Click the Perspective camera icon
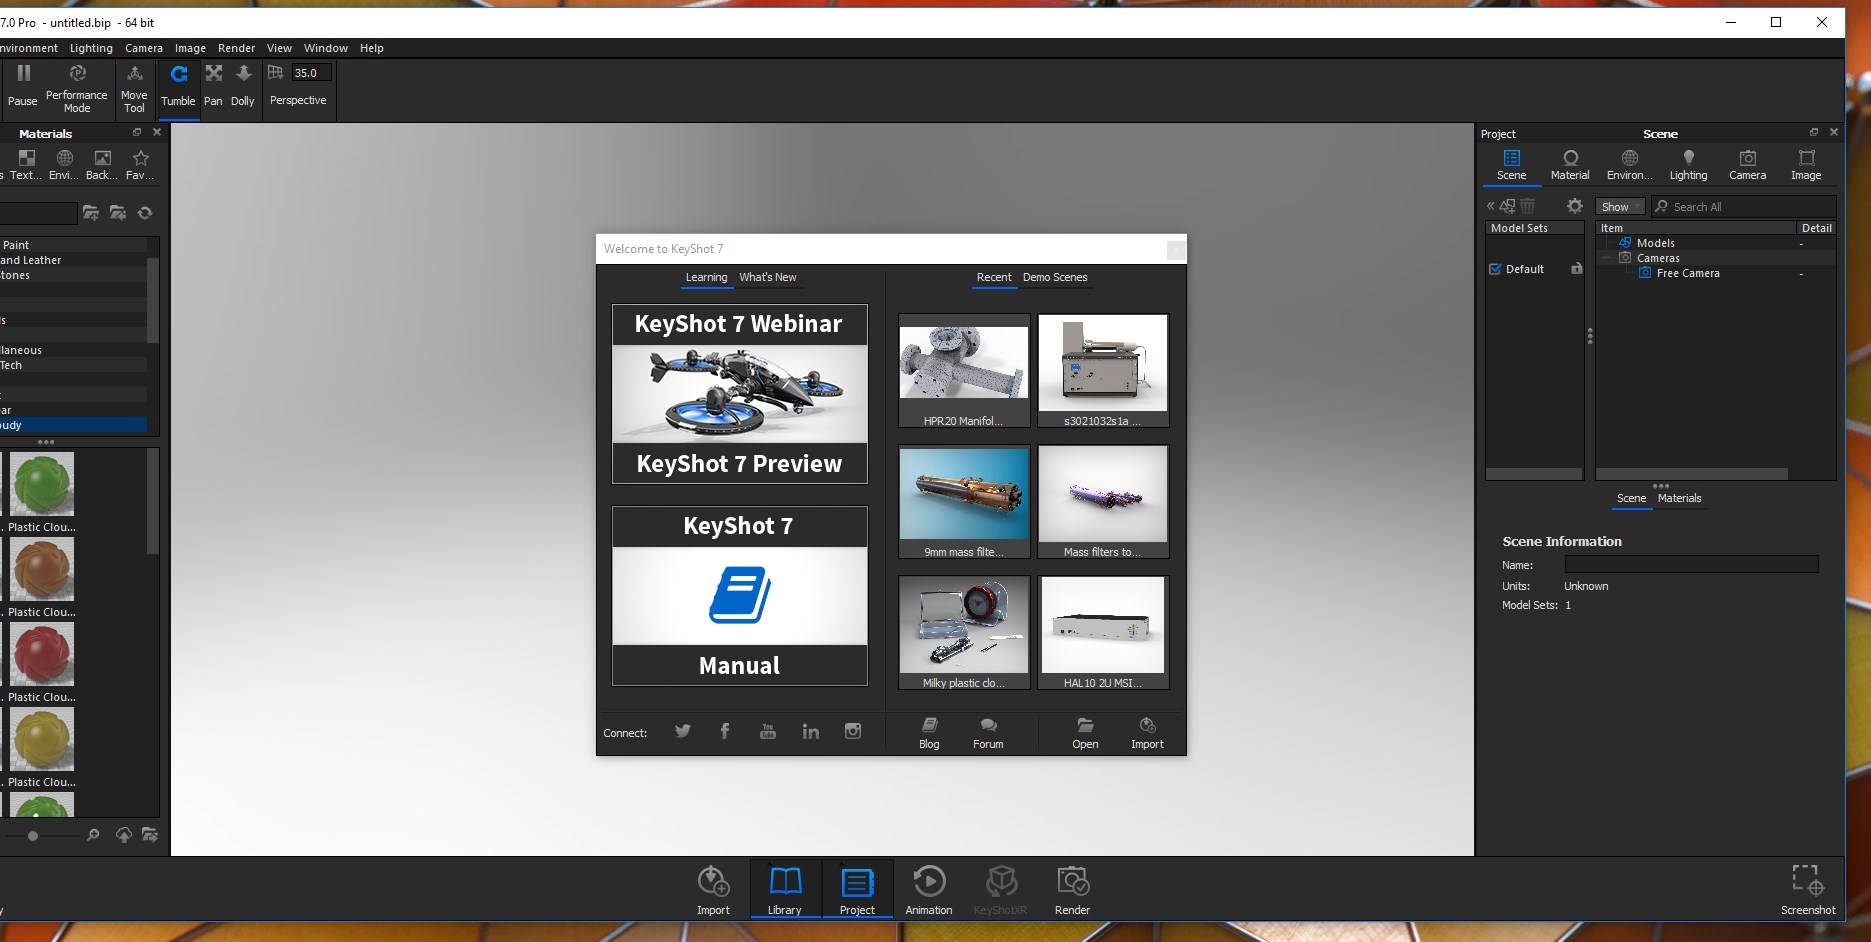This screenshot has width=1871, height=942. (275, 72)
